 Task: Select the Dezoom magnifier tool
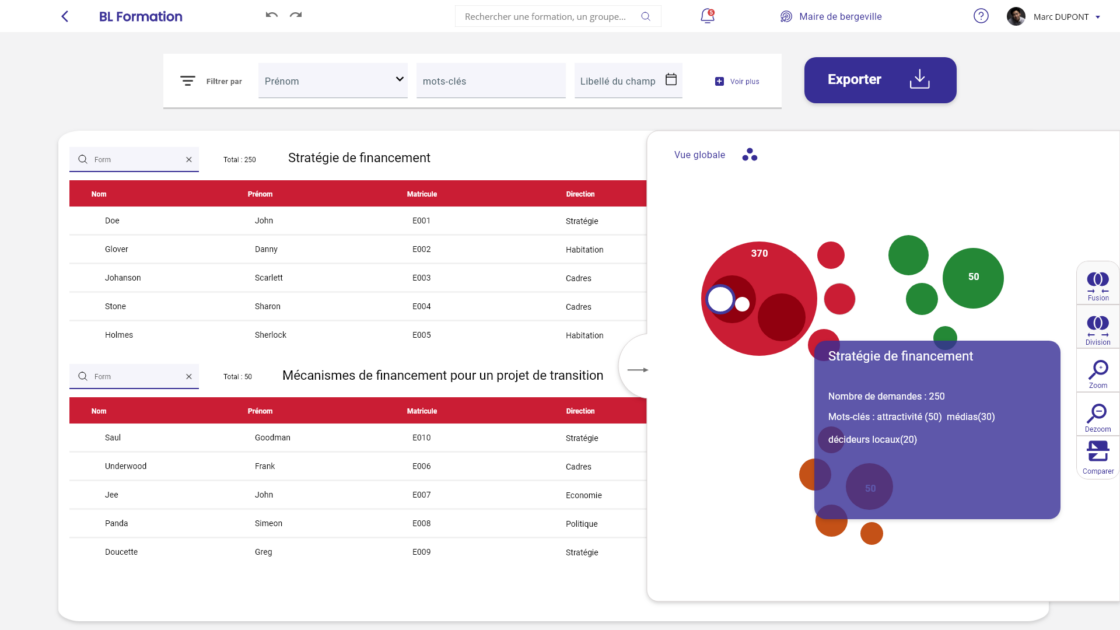point(1098,415)
